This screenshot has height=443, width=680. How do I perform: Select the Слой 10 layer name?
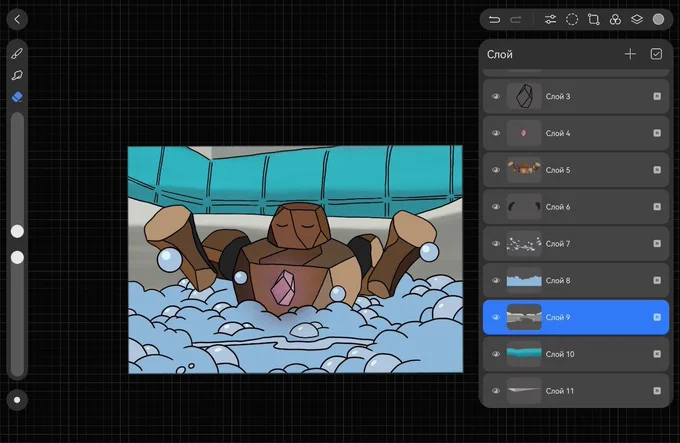coord(560,354)
